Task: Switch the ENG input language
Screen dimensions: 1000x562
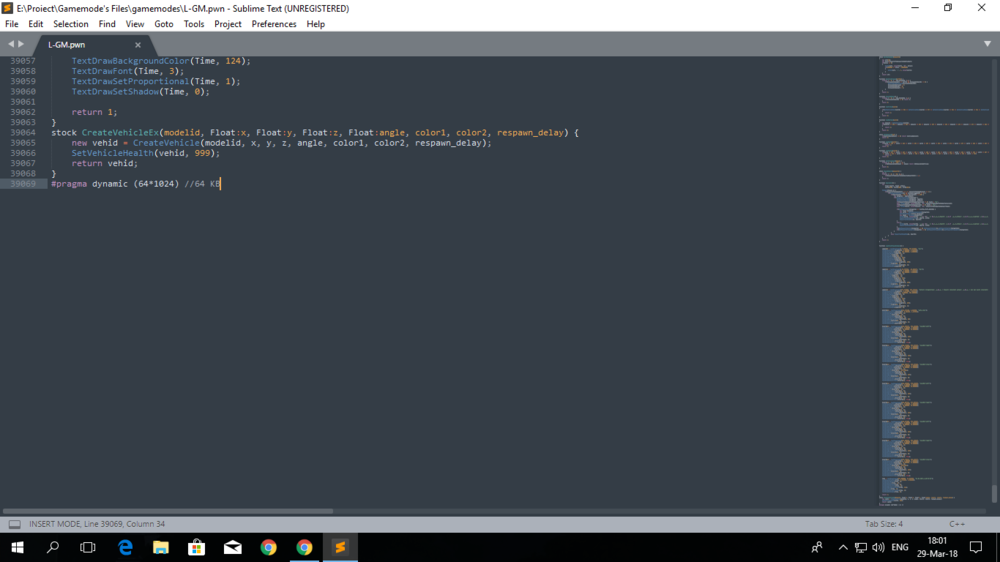Action: click(900, 547)
